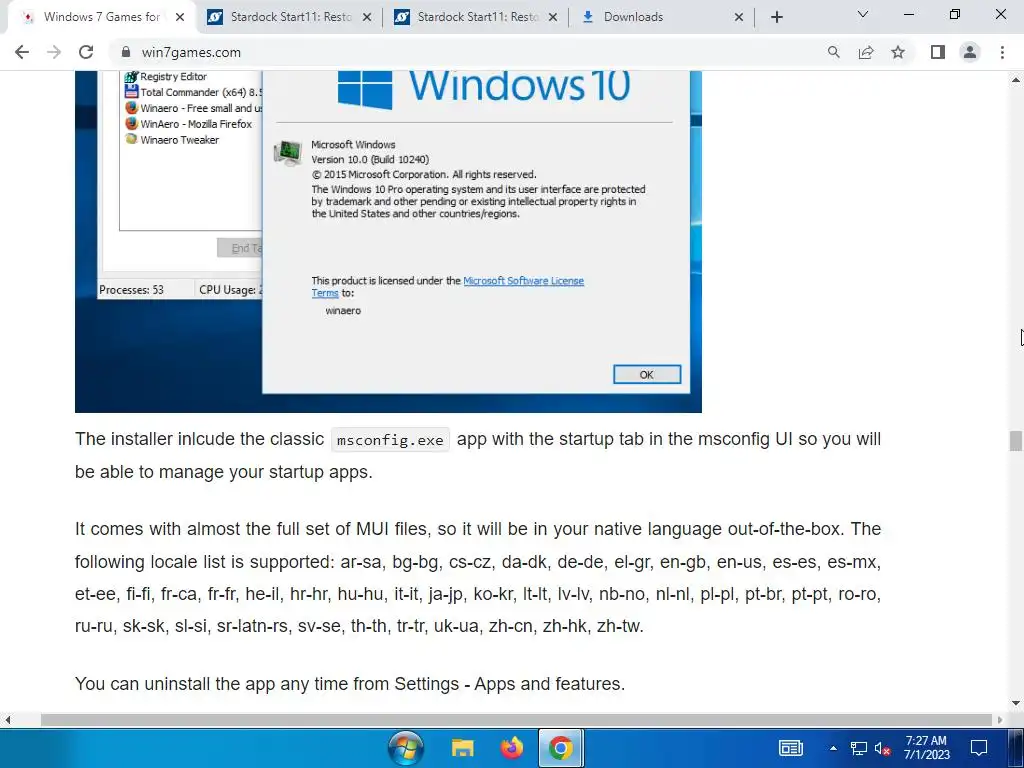The height and width of the screenshot is (768, 1024).
Task: Click the page scroll down arrow
Action: [1016, 703]
